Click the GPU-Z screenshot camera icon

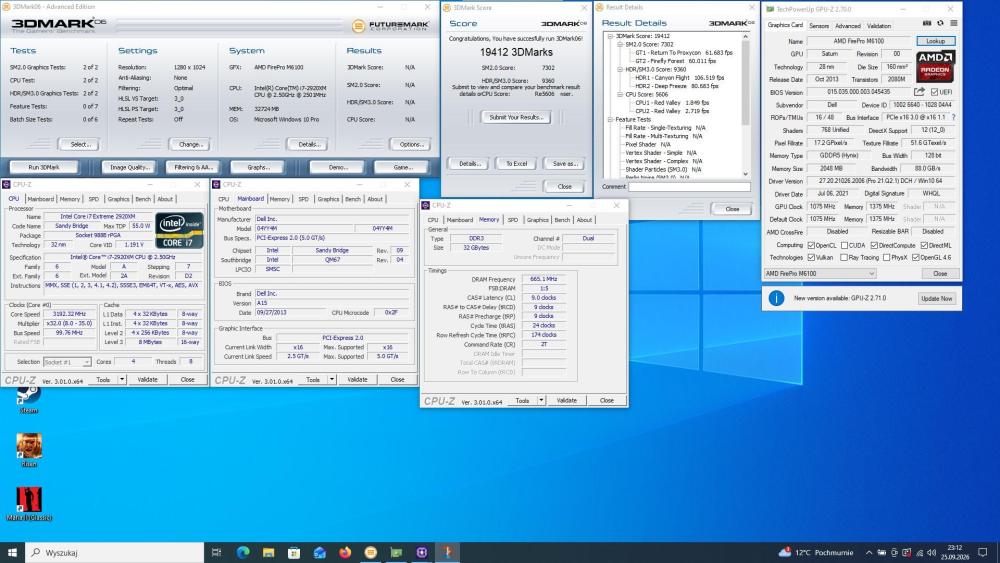click(927, 24)
